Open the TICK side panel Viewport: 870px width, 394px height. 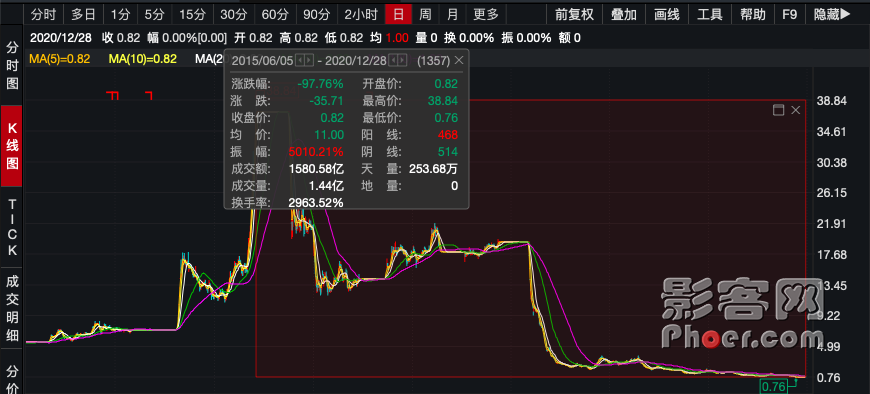pos(12,228)
